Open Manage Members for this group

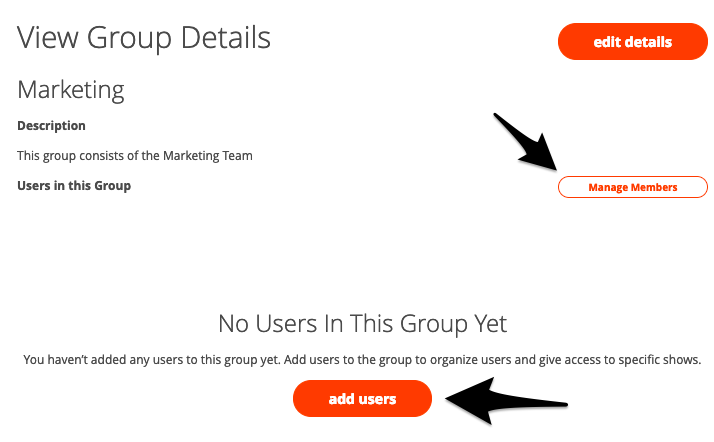pos(632,187)
